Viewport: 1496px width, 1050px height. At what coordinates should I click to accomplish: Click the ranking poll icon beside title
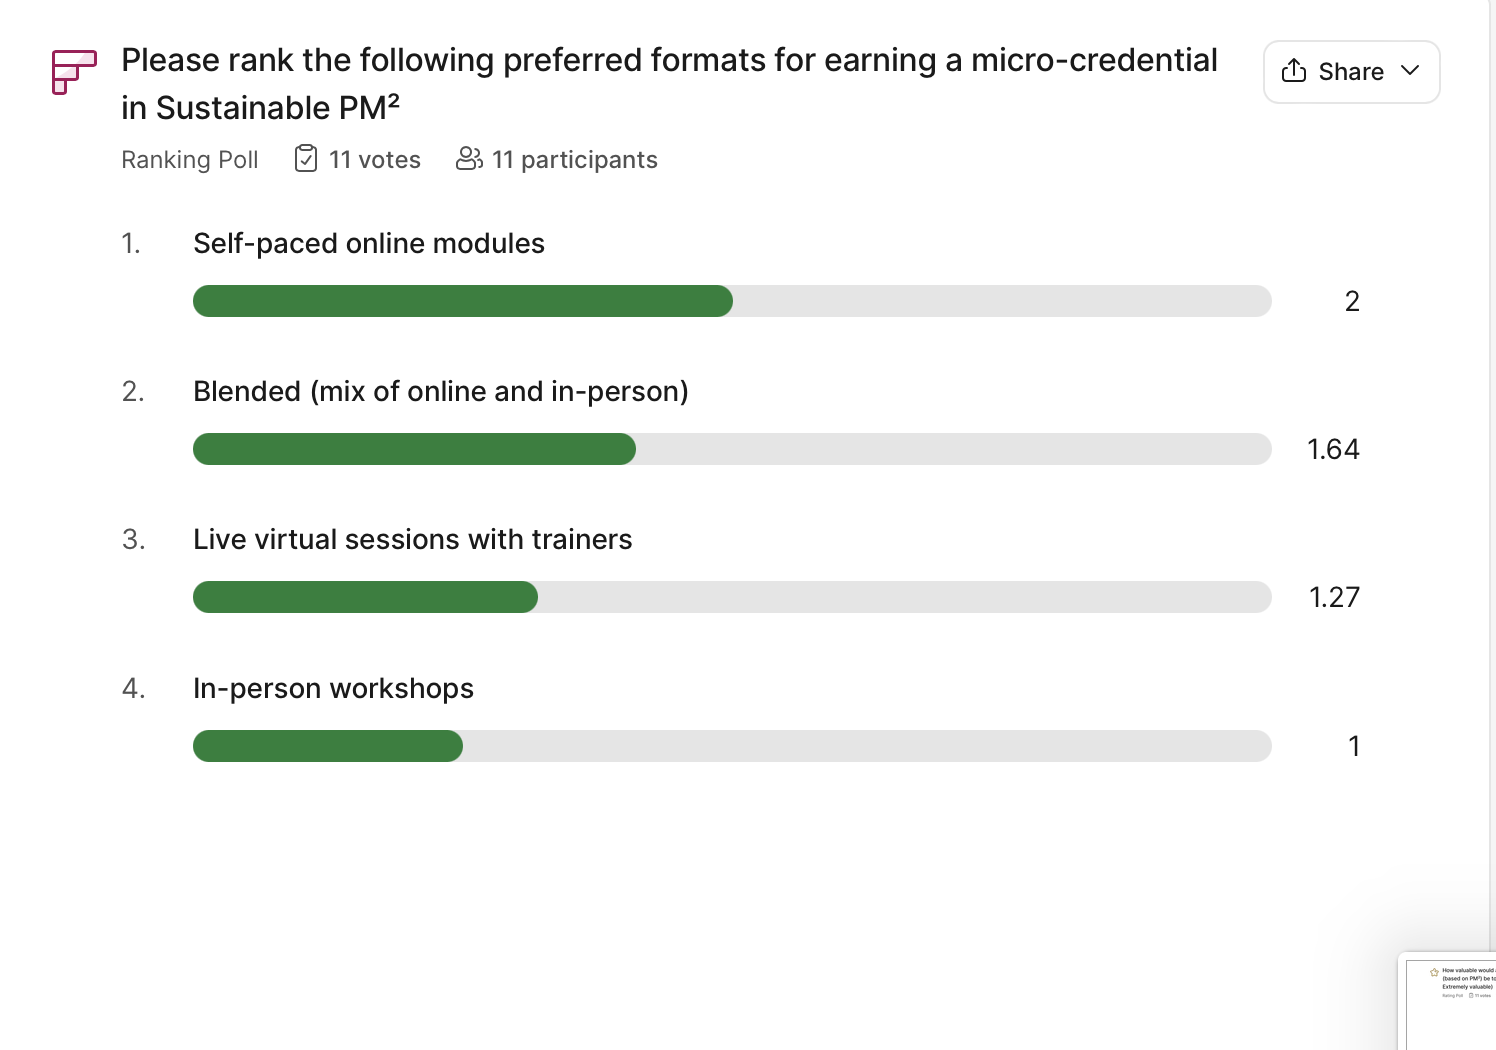74,72
